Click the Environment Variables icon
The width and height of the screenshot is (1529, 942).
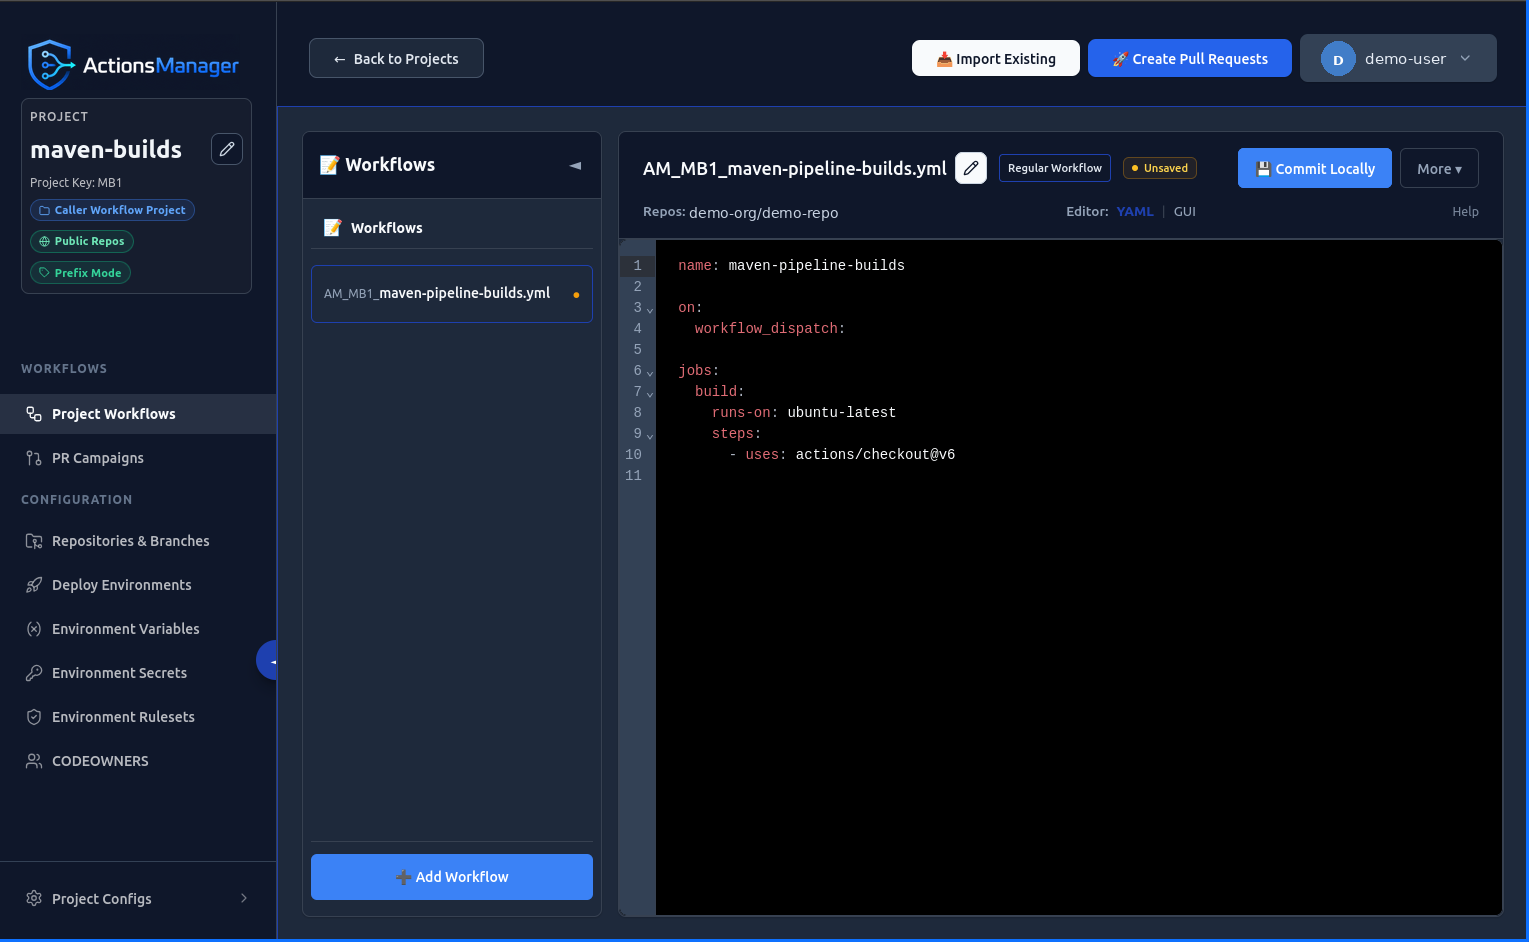[34, 629]
